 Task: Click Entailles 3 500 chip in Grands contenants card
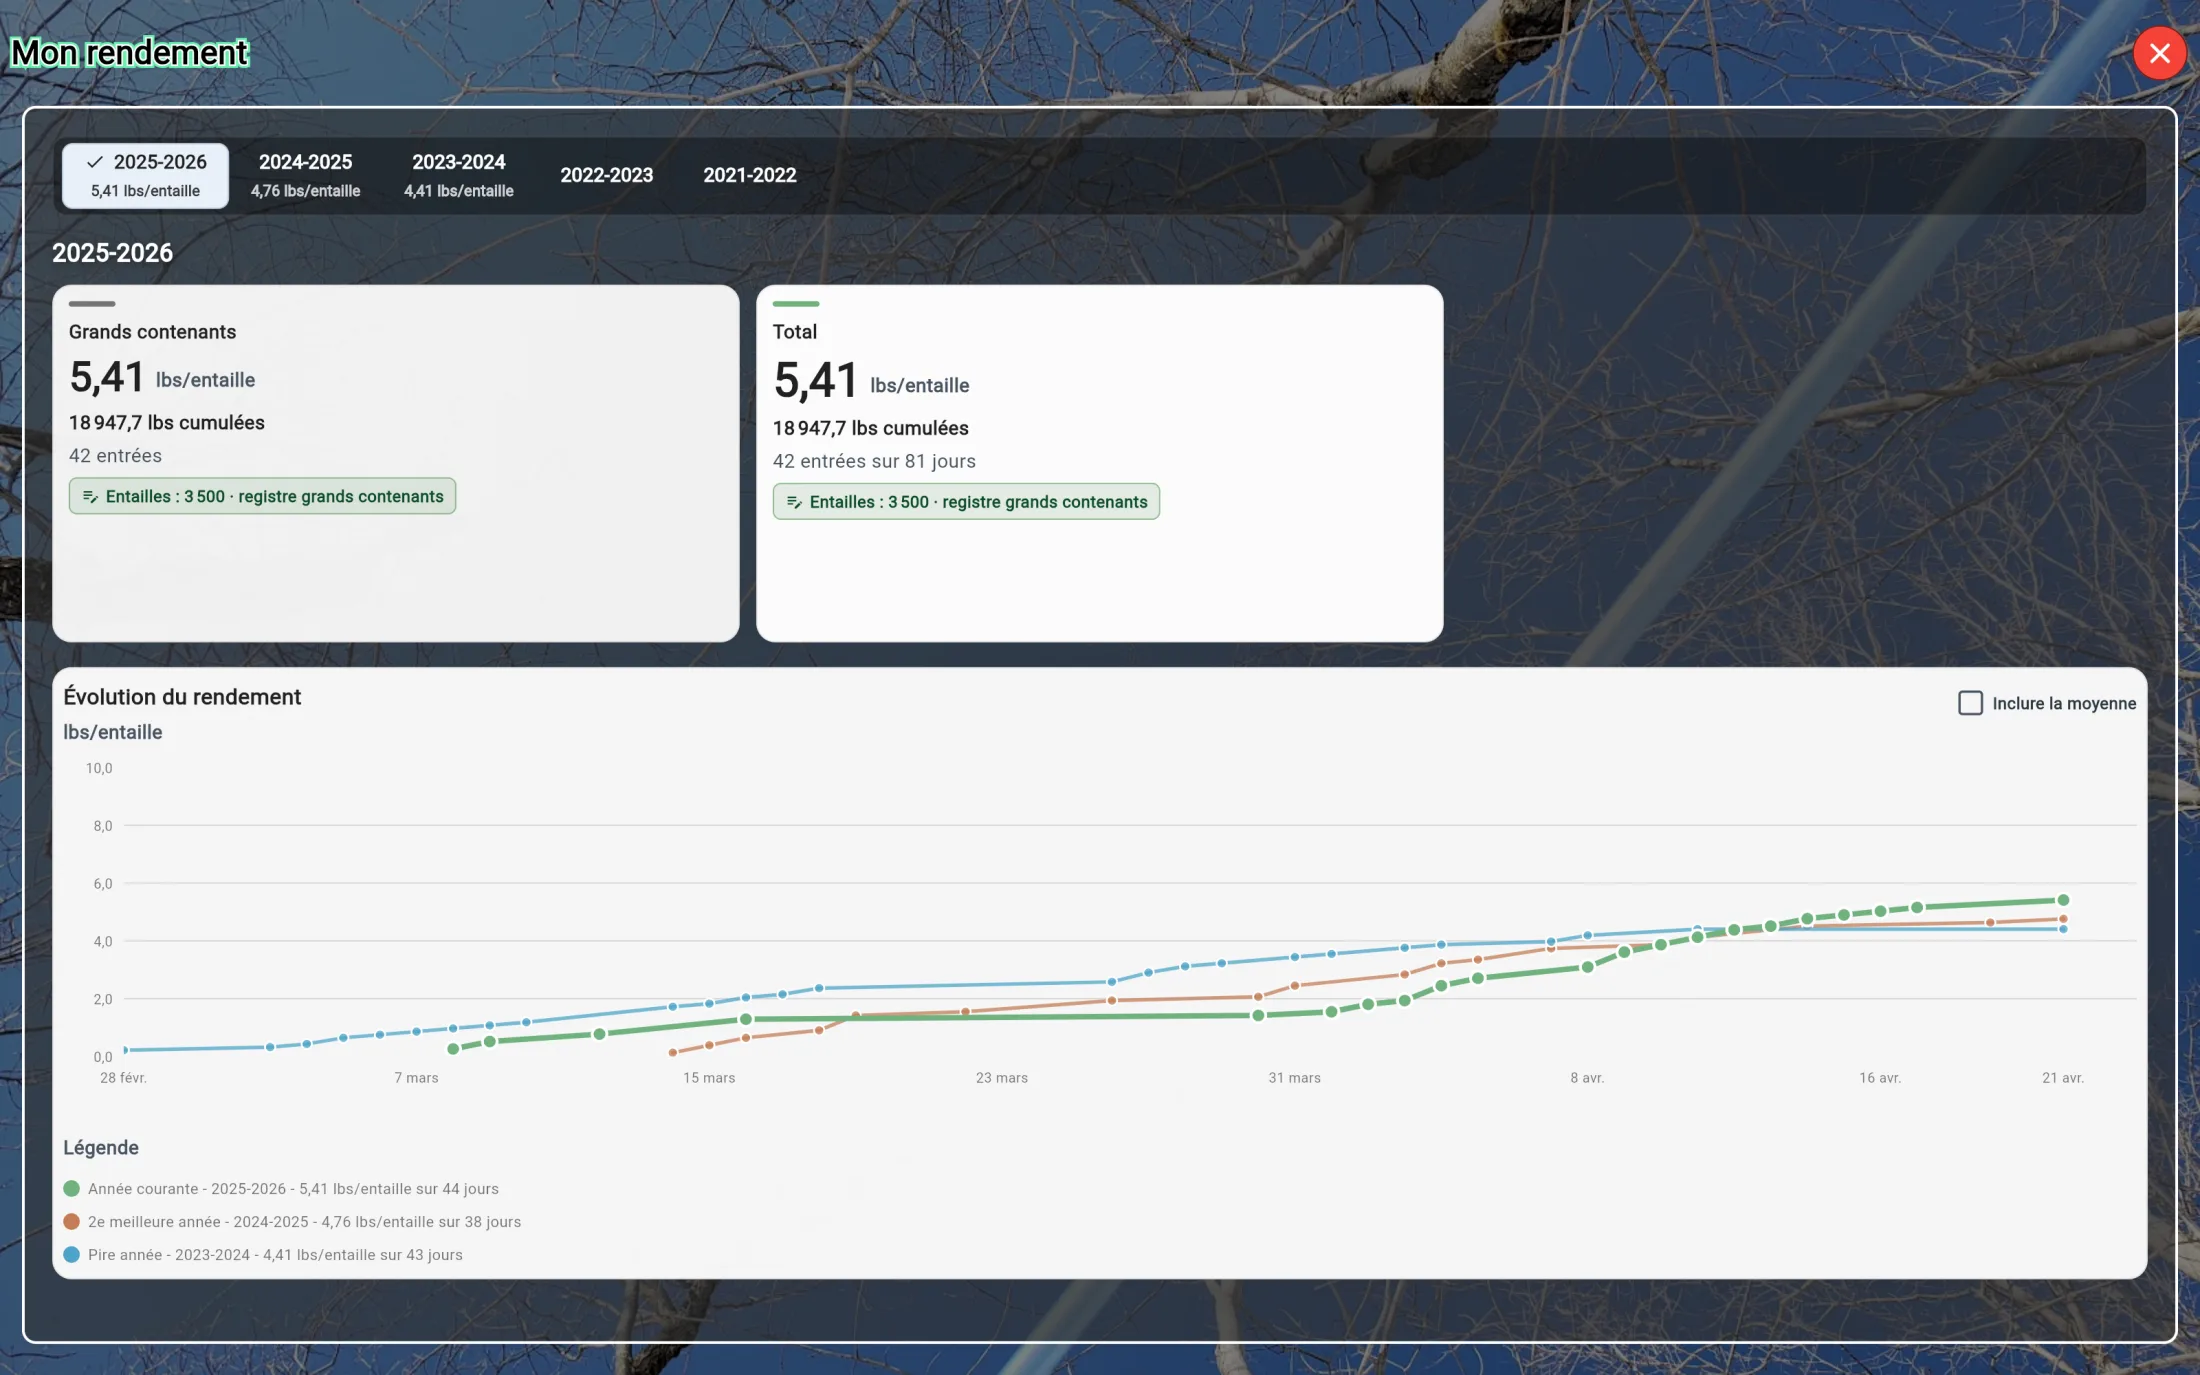click(262, 496)
